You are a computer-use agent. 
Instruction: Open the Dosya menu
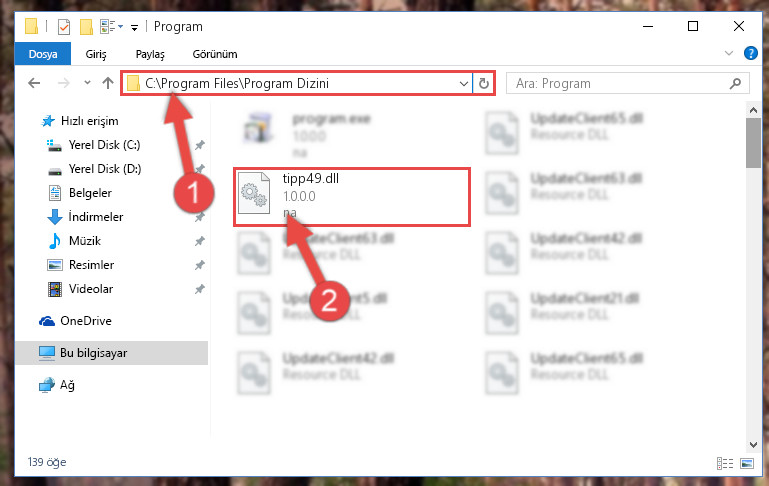pos(43,54)
